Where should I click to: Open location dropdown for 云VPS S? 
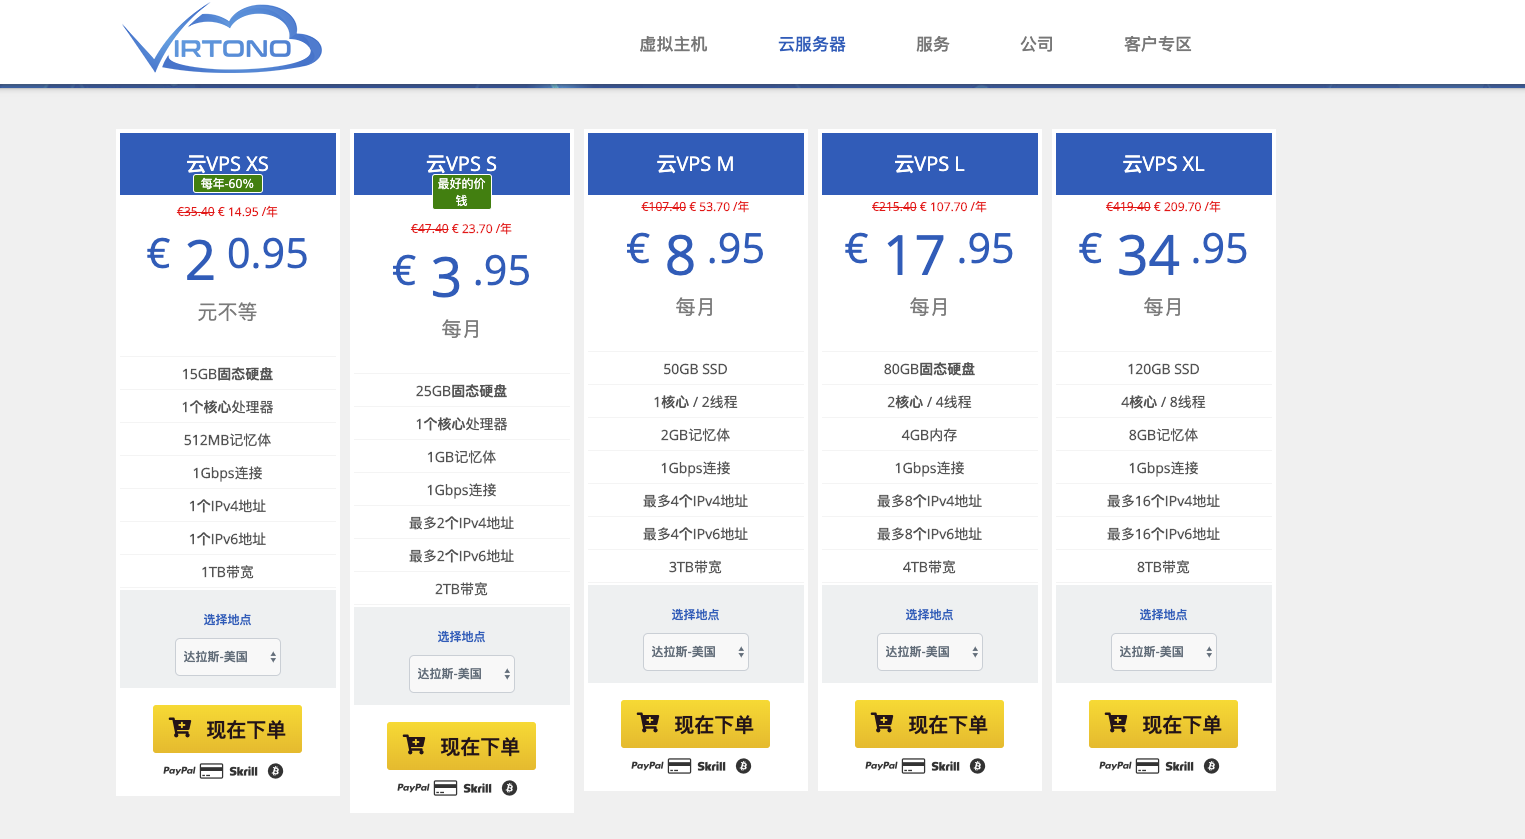pyautogui.click(x=462, y=674)
